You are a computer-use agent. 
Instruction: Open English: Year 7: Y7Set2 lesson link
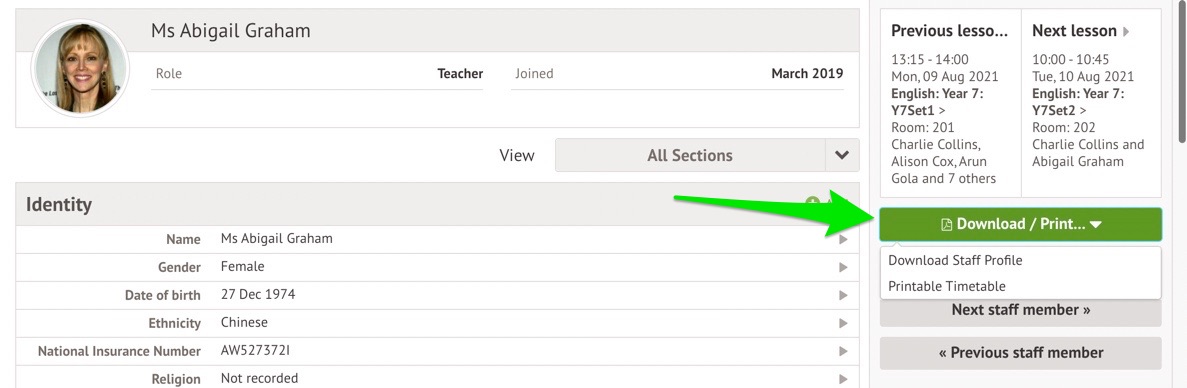tap(1078, 102)
